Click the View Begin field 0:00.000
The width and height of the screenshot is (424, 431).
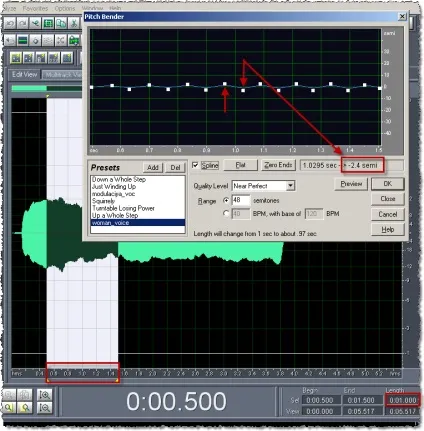[320, 411]
